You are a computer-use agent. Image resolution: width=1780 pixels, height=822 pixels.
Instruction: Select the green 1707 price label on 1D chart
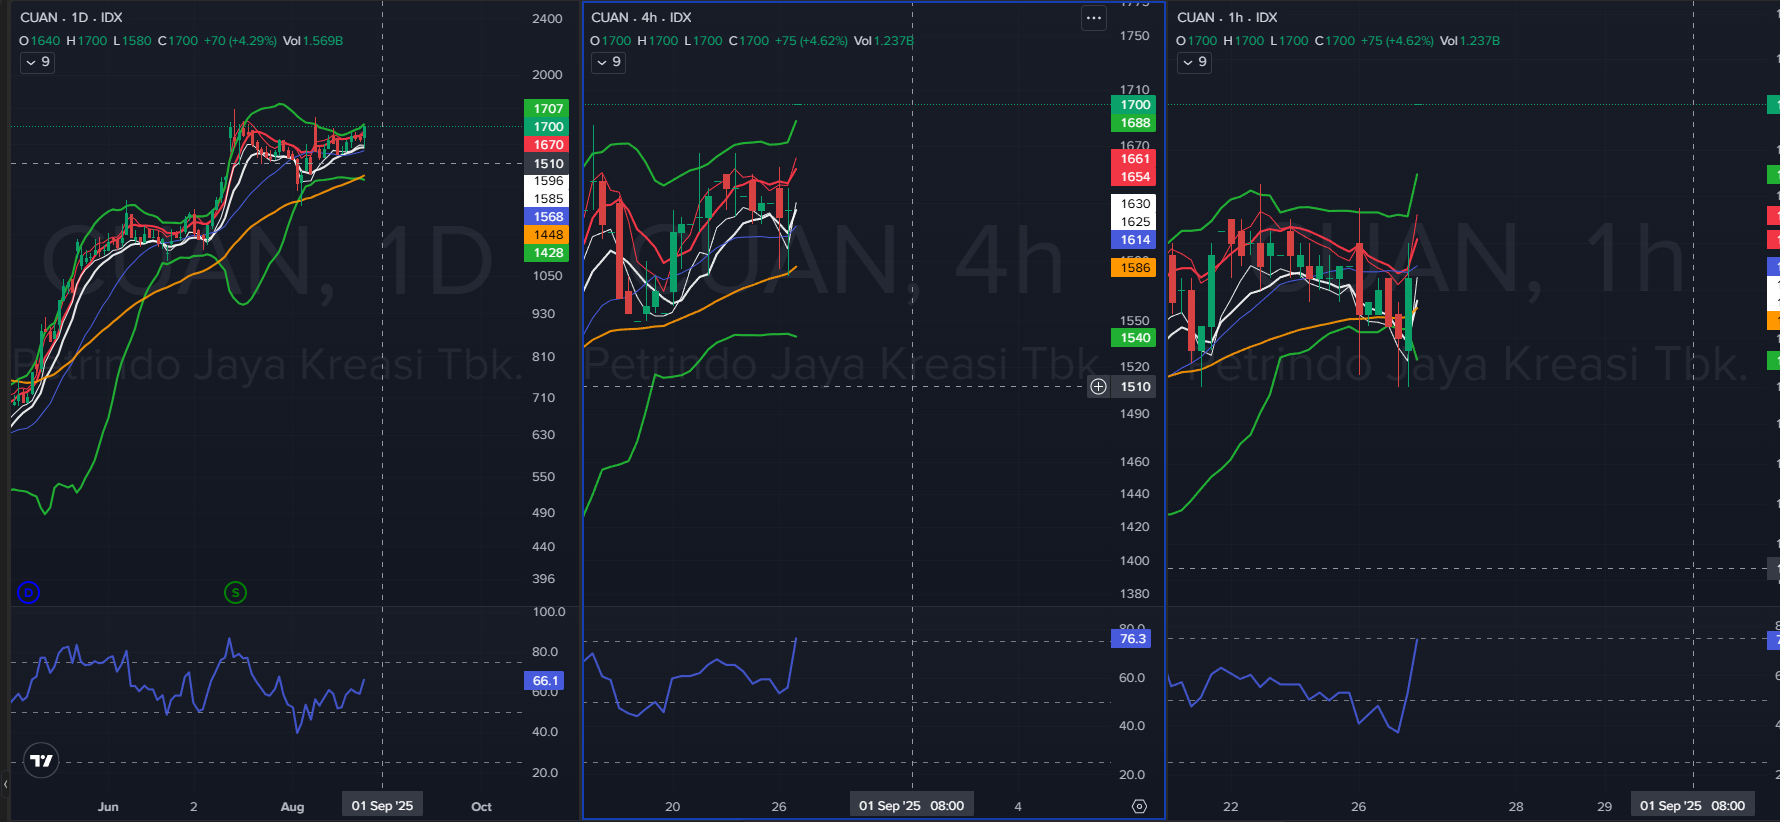(x=547, y=108)
